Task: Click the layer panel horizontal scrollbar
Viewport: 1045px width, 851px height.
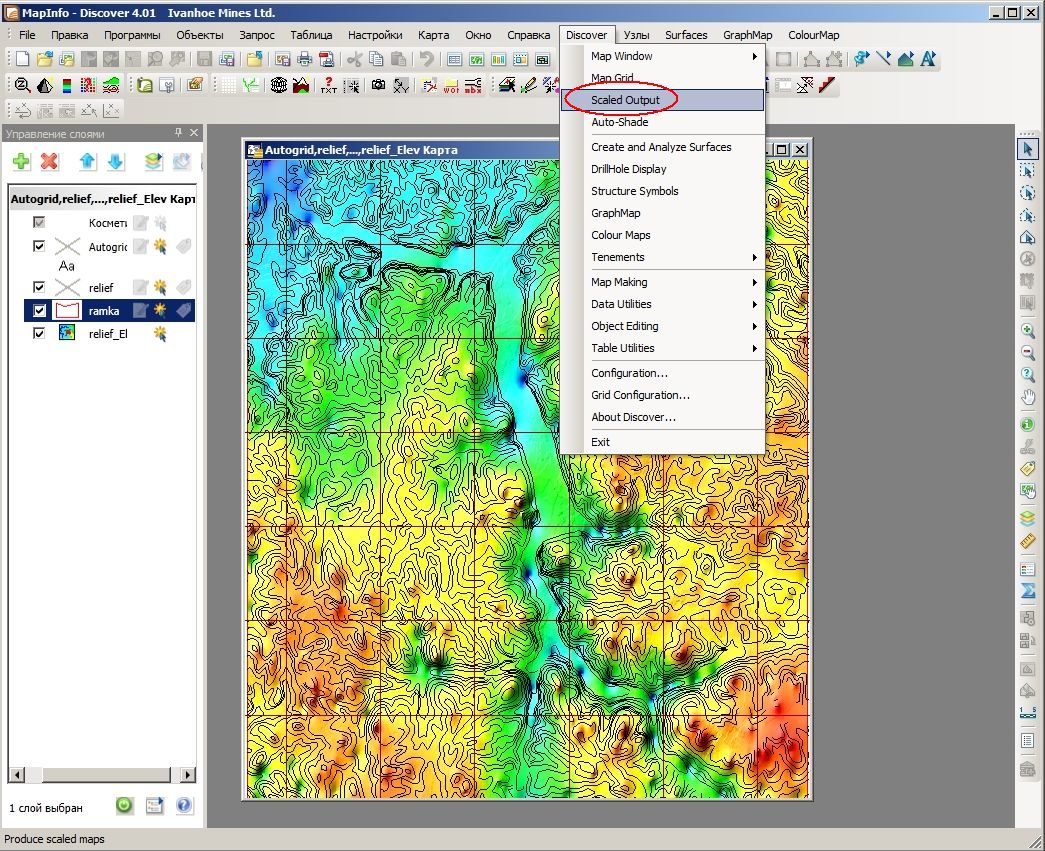Action: [x=102, y=774]
